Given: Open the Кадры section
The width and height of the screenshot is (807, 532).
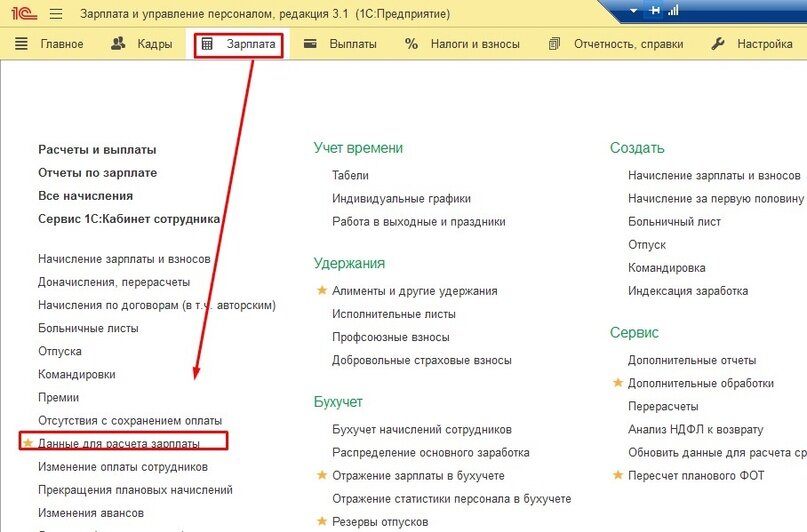Looking at the screenshot, I should [154, 44].
